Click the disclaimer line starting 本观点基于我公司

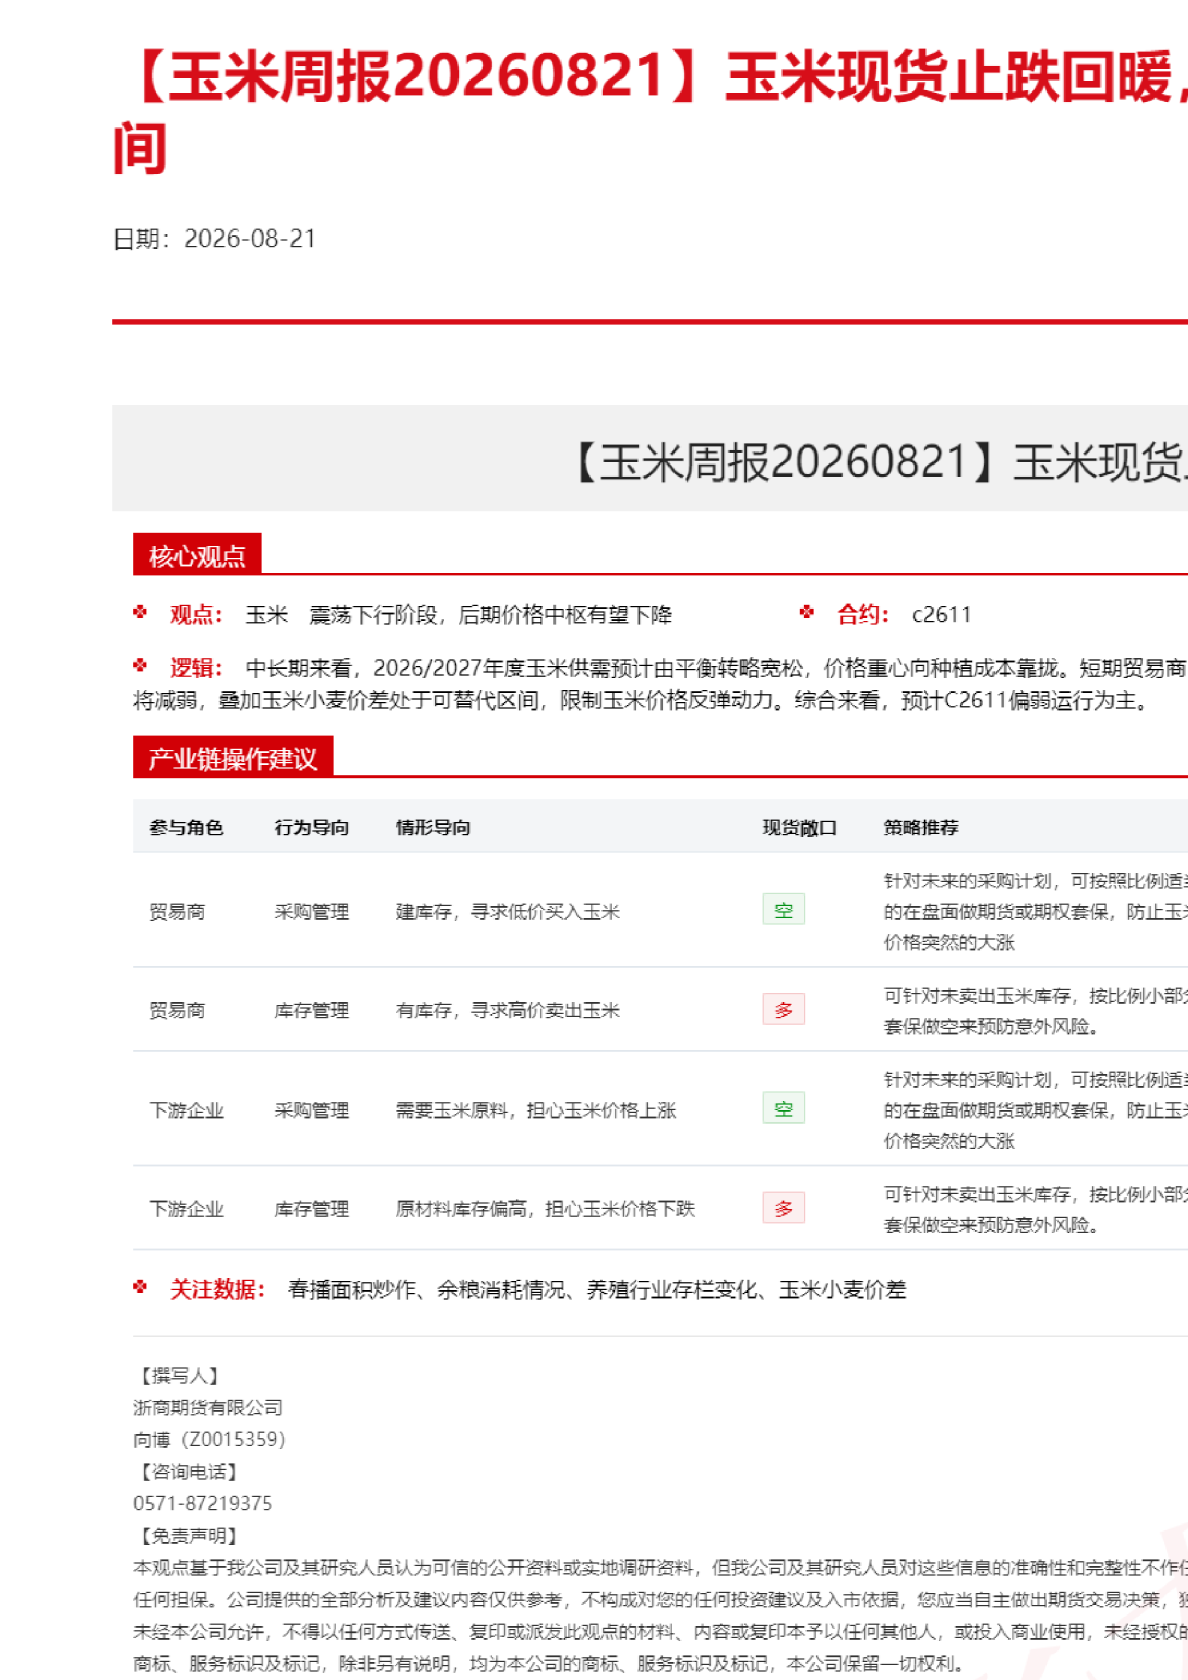(x=660, y=1567)
